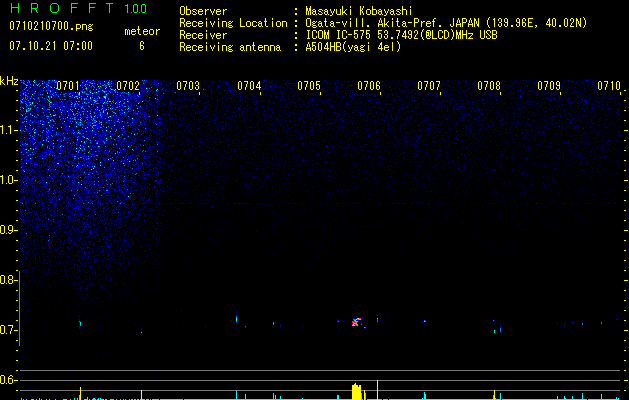
Task: Click the 0702 time marker
Action: coord(128,86)
